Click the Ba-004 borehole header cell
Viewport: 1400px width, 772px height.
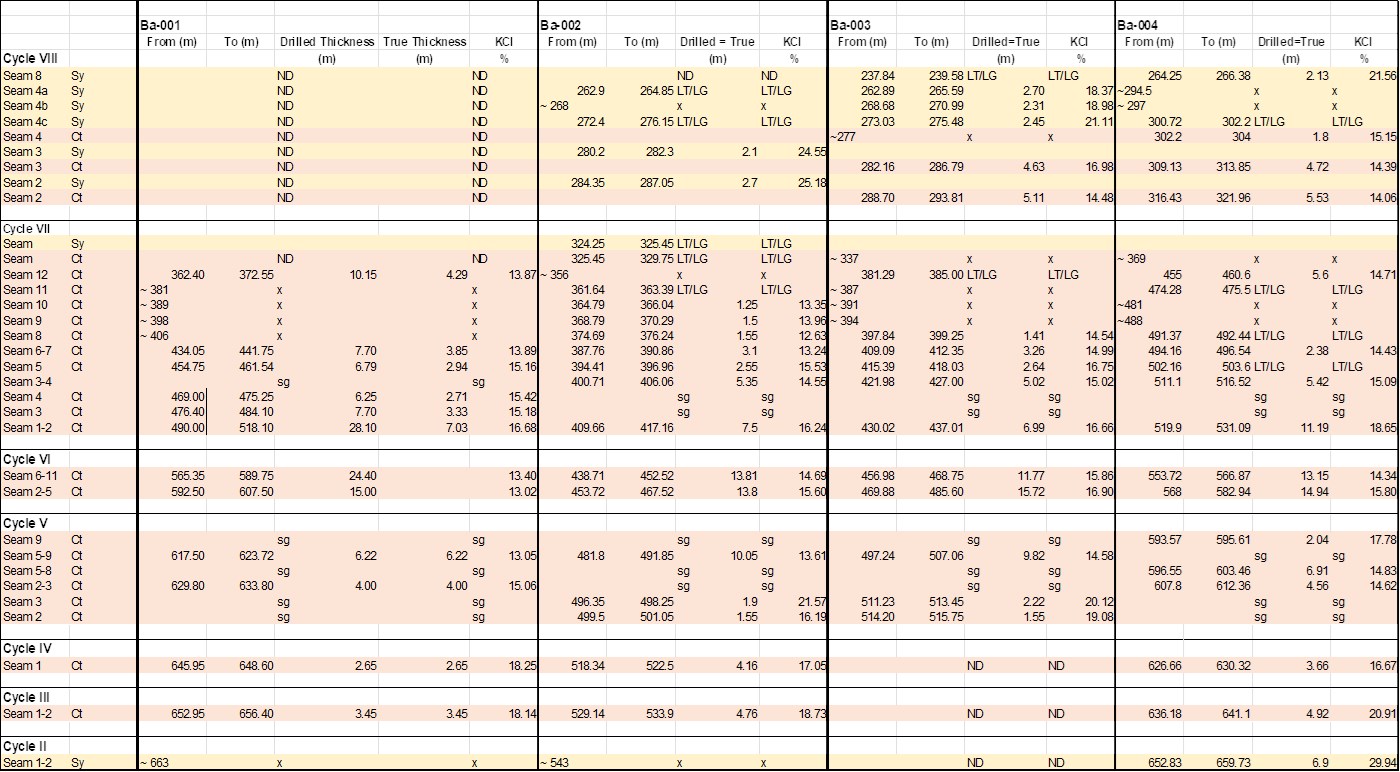point(1138,24)
